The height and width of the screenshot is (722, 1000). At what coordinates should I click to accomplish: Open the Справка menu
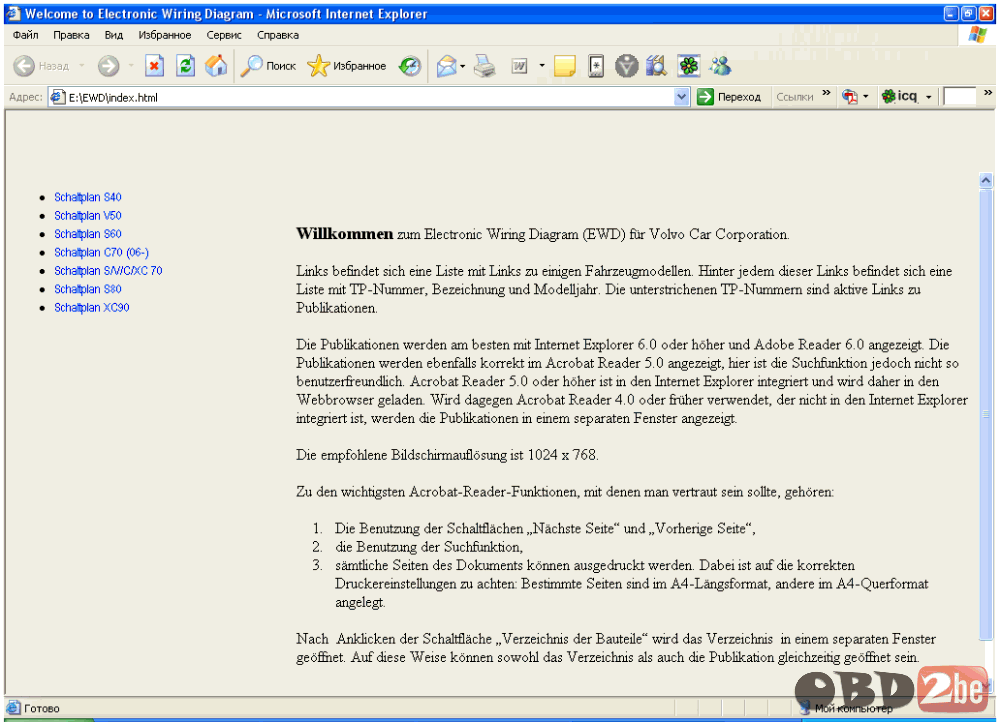277,35
